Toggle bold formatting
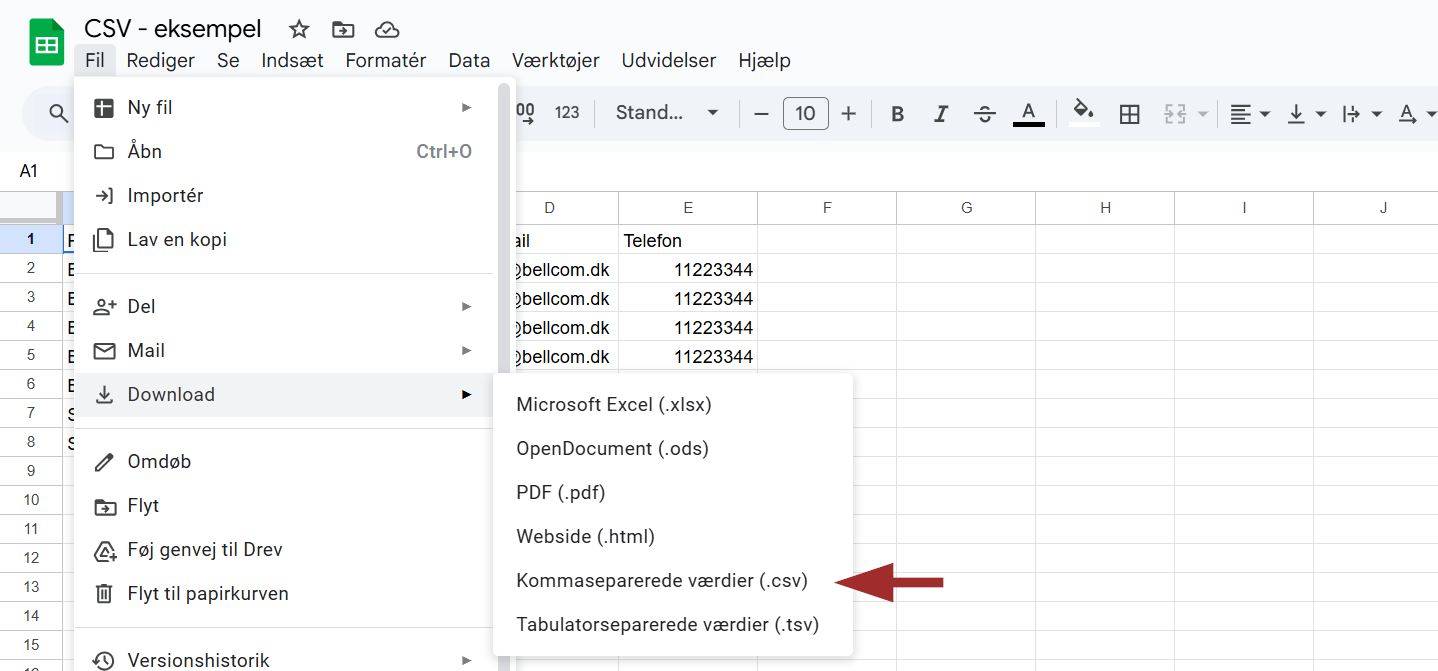1438x671 pixels. [897, 114]
